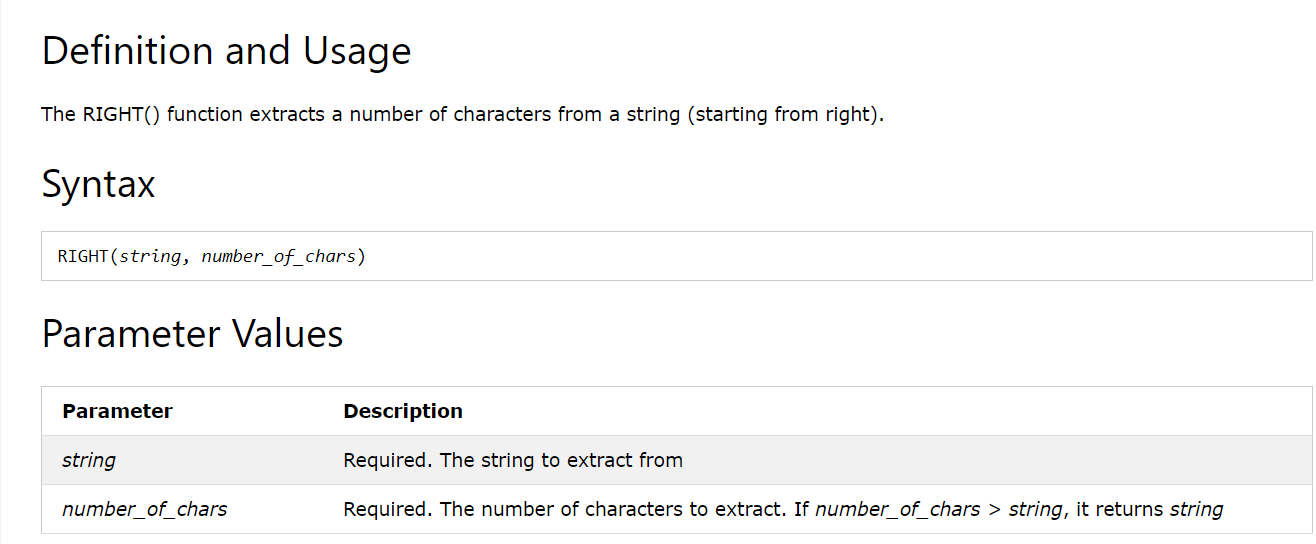Viewport: 1316px width, 544px height.
Task: Click the Definition and Usage heading
Action: pyautogui.click(x=226, y=51)
